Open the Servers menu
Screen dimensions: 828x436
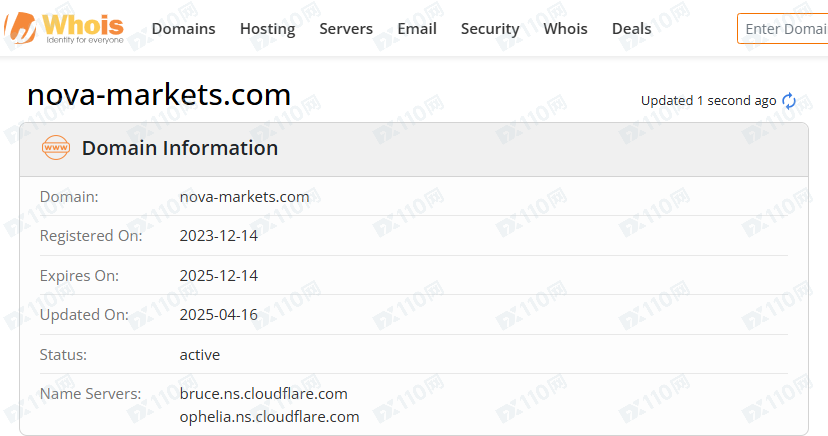pos(346,29)
